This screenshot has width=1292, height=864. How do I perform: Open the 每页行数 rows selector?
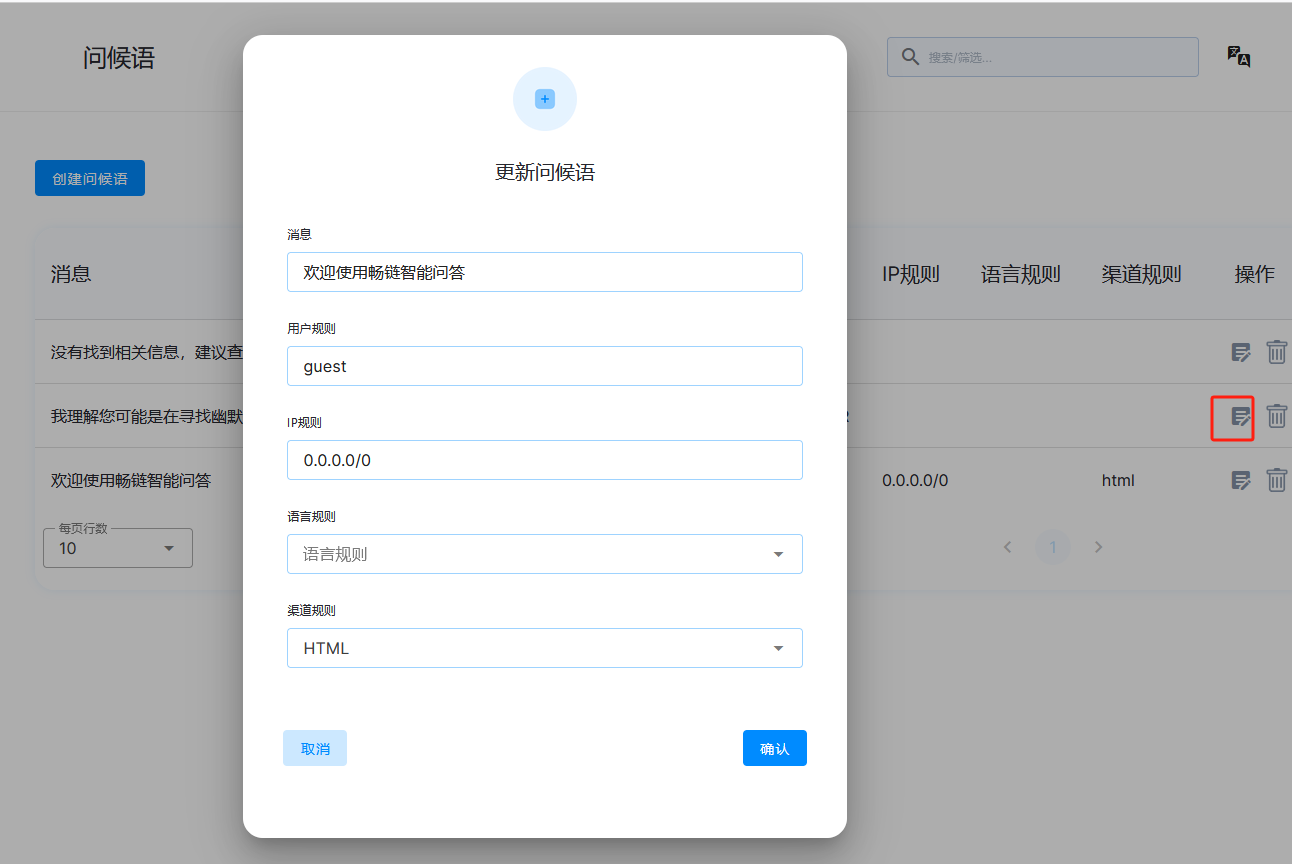[118, 548]
